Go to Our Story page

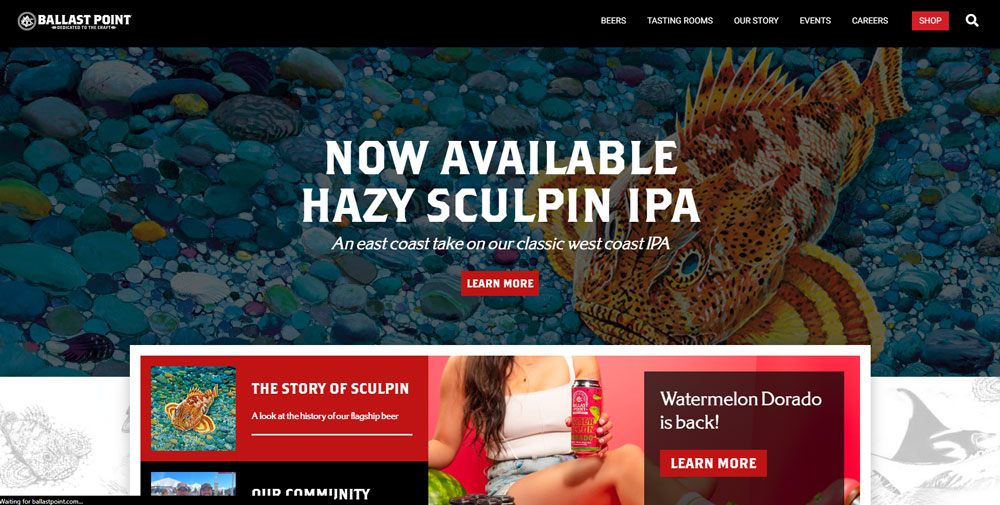point(756,20)
